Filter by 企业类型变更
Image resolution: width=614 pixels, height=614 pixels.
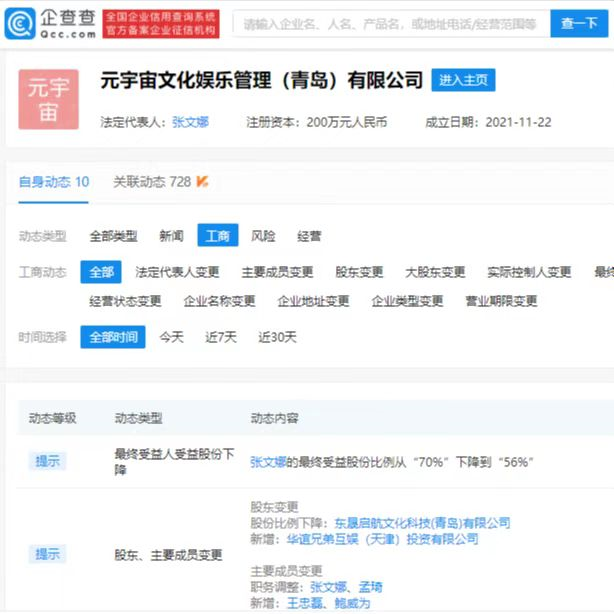[407, 301]
